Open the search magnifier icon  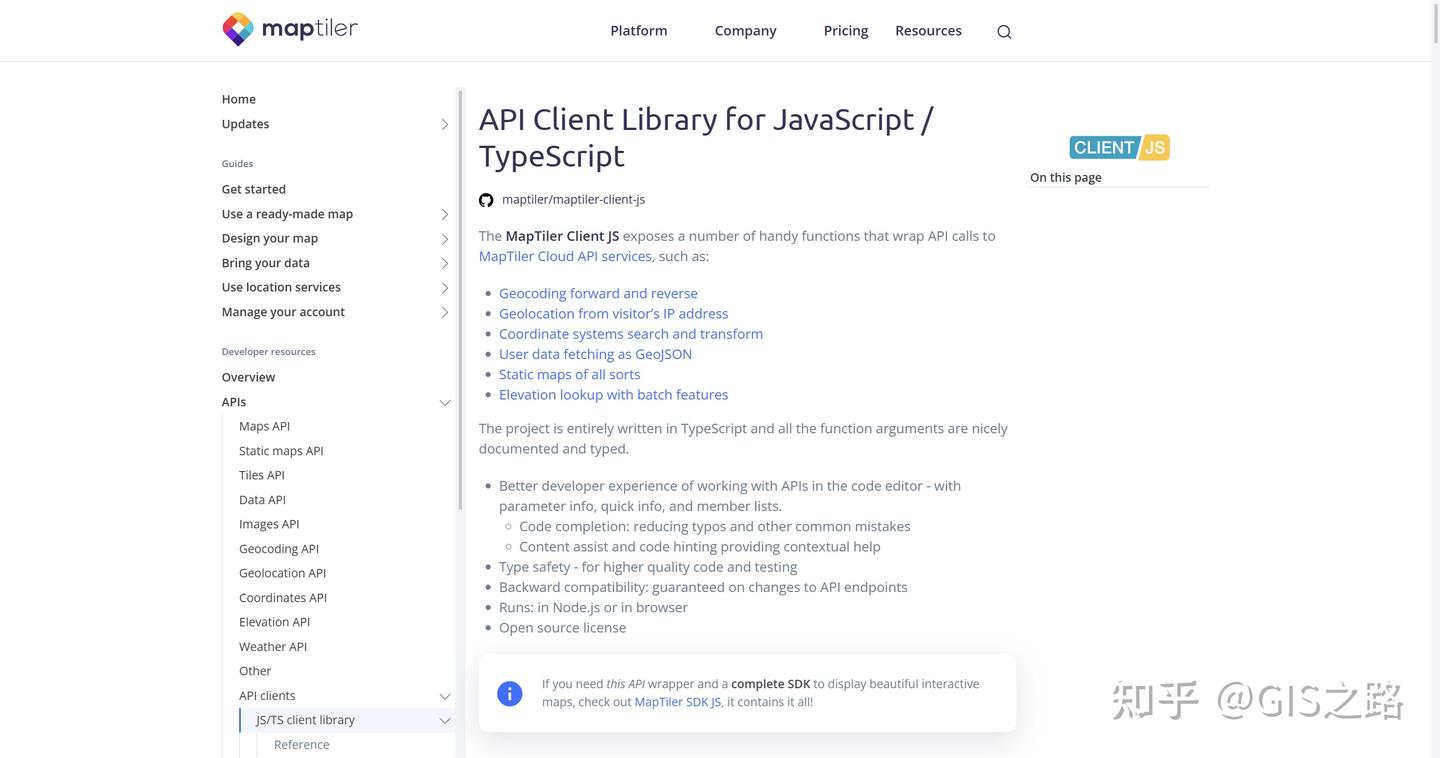click(1004, 32)
